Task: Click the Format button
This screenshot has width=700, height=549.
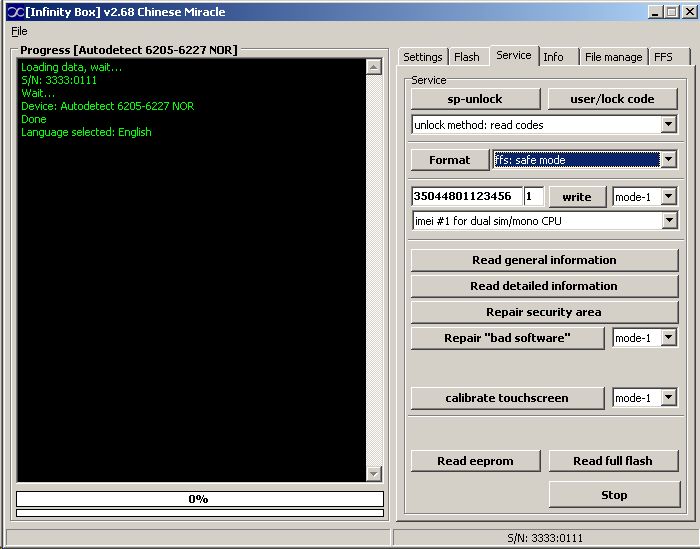Action: click(x=450, y=160)
